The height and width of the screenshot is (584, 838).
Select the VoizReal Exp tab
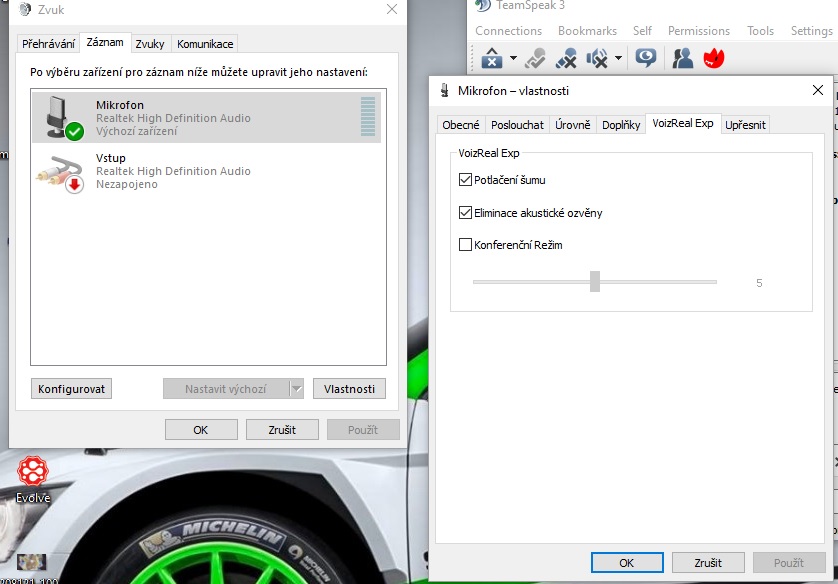click(683, 123)
